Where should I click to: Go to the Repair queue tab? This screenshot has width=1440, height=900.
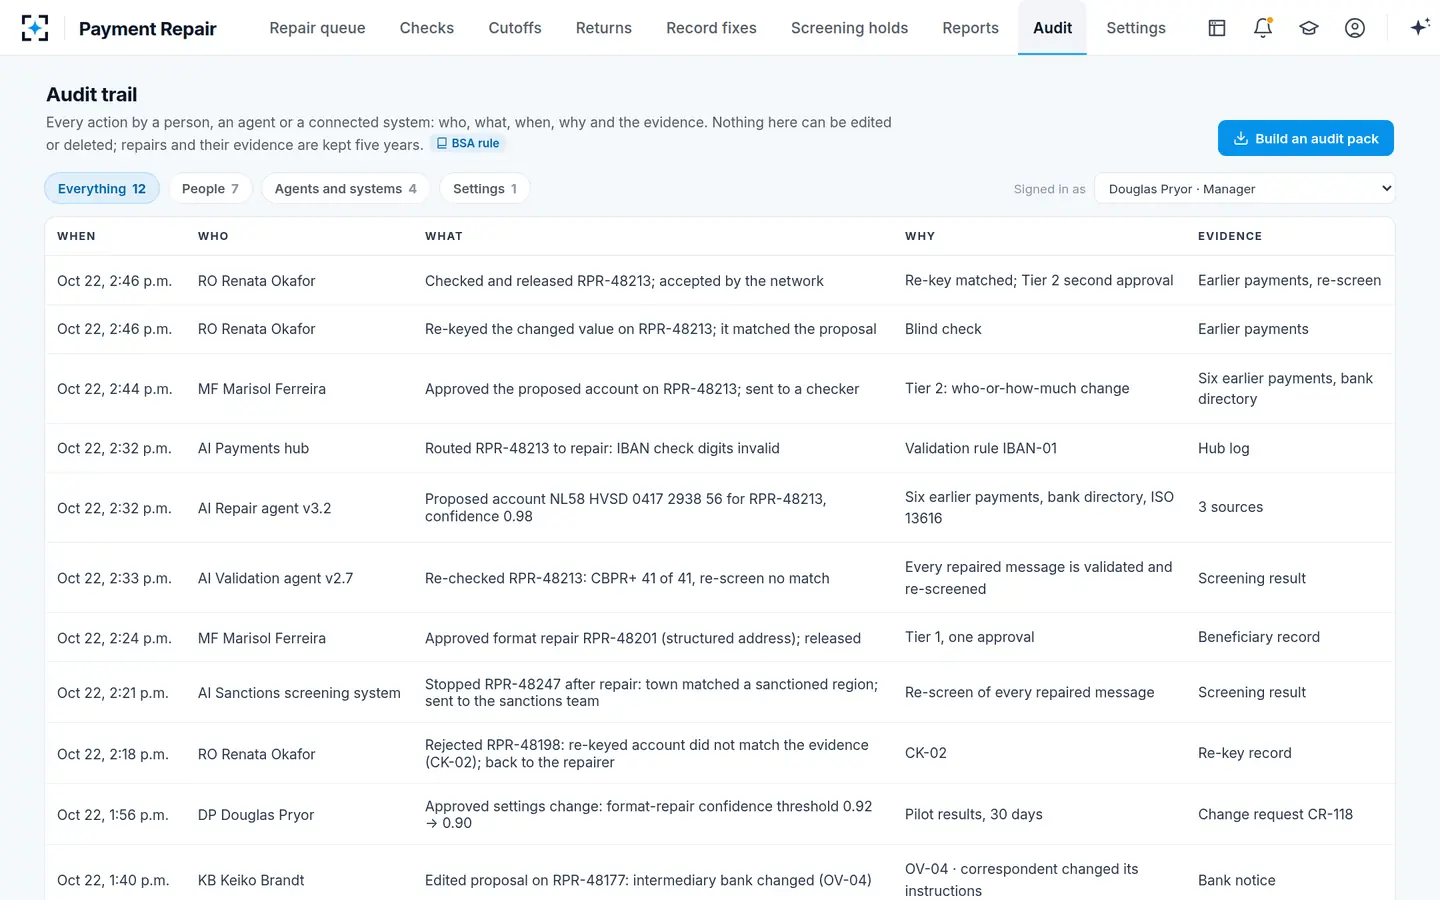pos(317,28)
